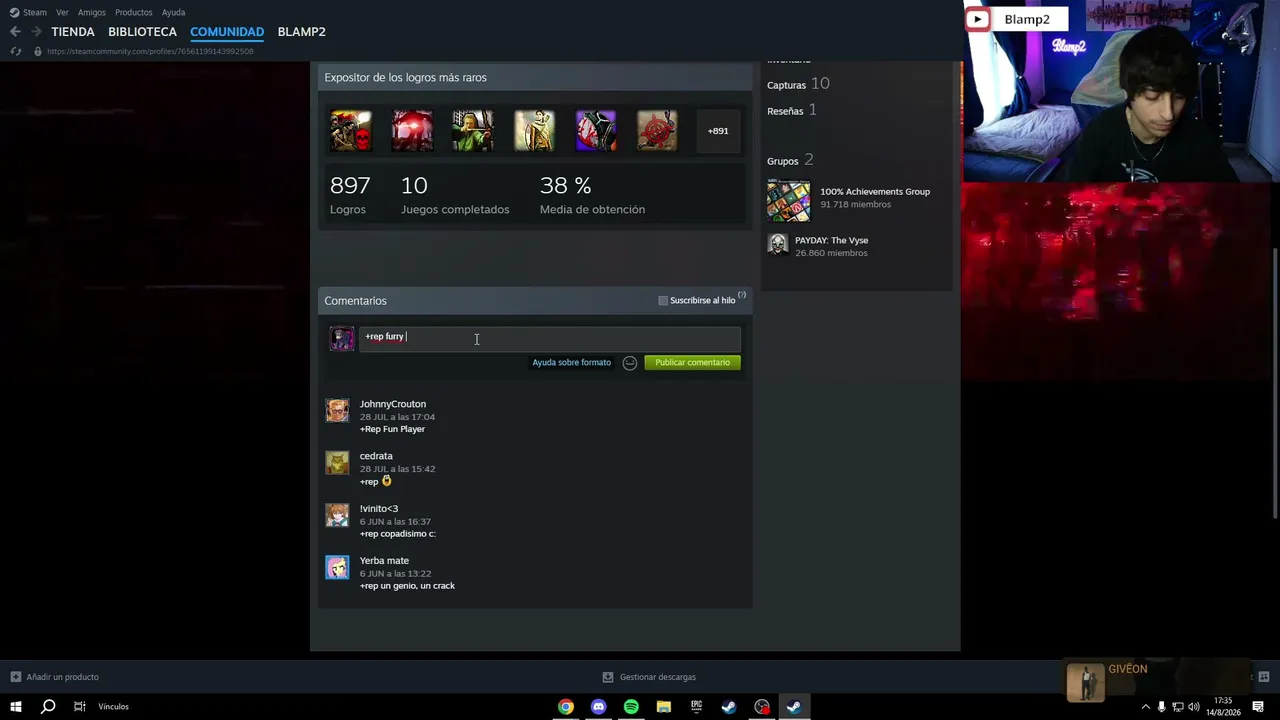The width and height of the screenshot is (1280, 720).
Task: Open the !vinito<3 profile name
Action: click(379, 509)
